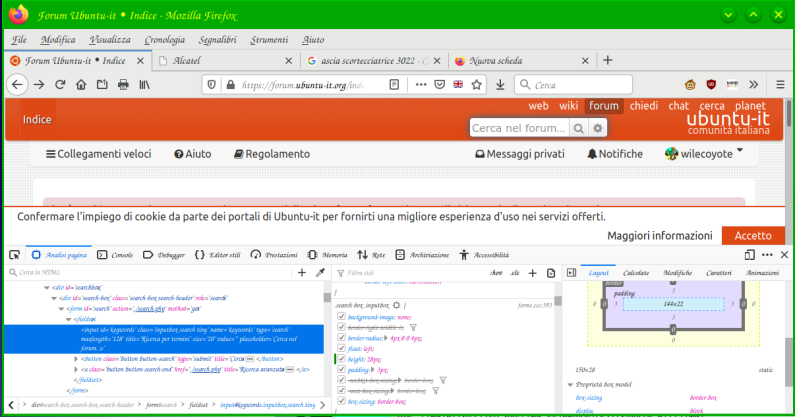Save the page to Pocket with its icon
The image size is (795, 417).
point(440,85)
